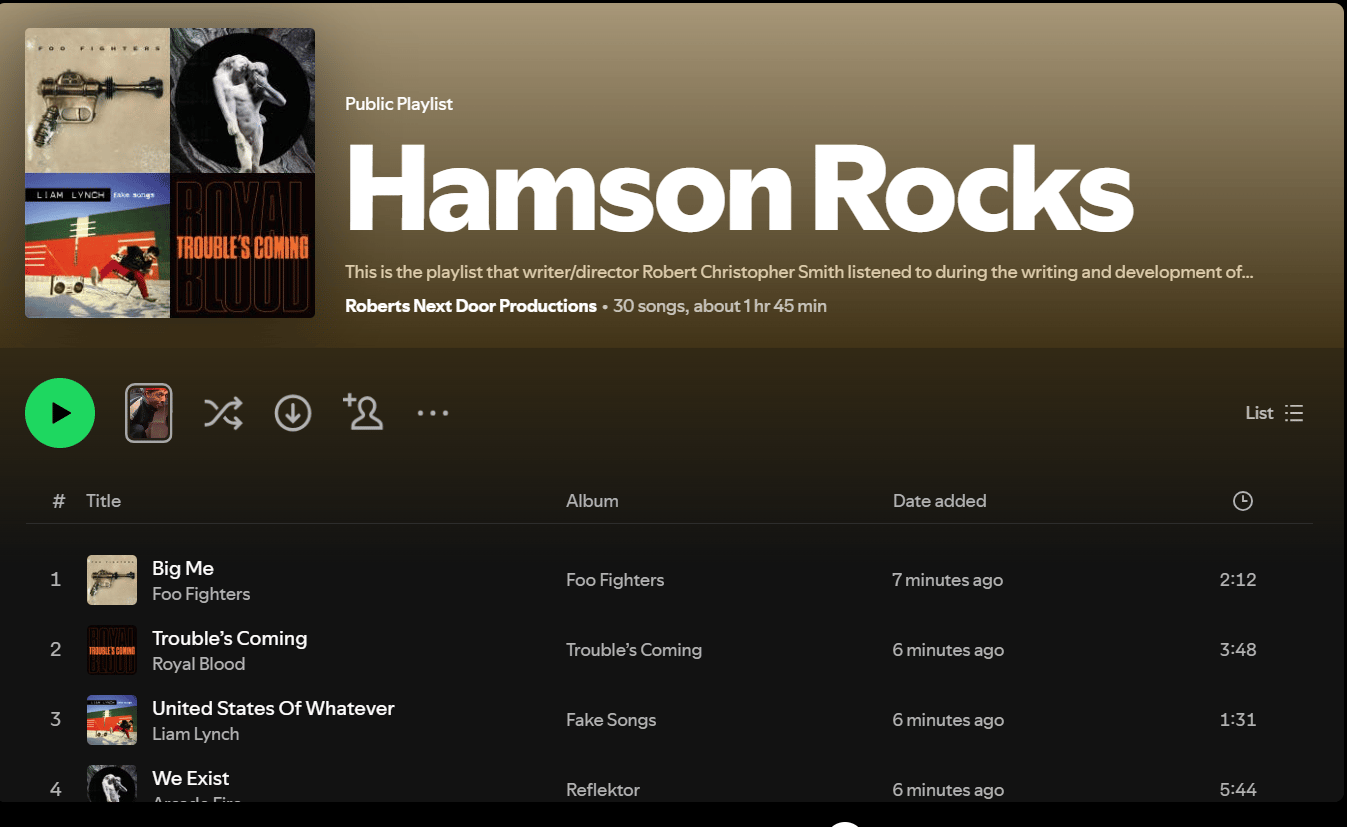
Task: Open the Foo Fighters album link in the Album column
Action: (x=615, y=580)
